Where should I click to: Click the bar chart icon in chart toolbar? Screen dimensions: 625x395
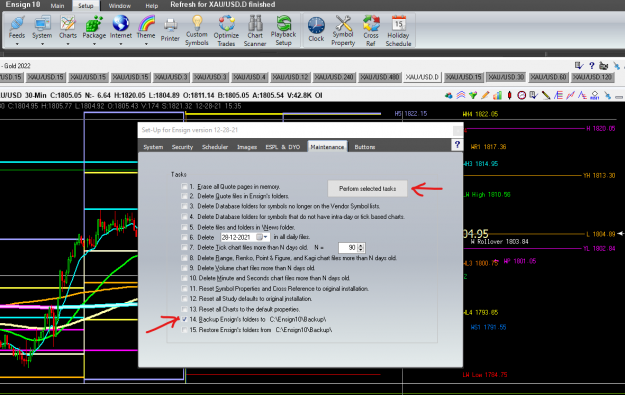(x=497, y=95)
